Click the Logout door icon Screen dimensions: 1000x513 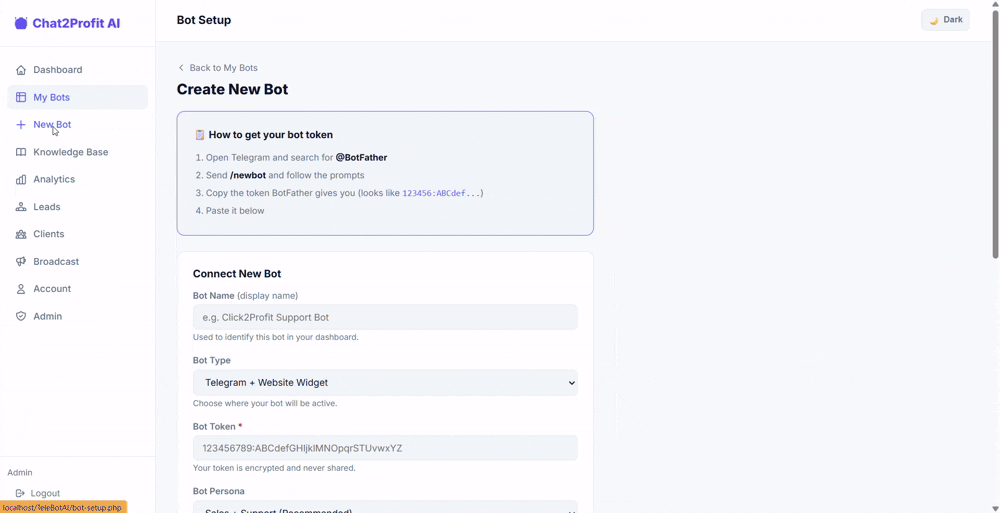(x=20, y=493)
